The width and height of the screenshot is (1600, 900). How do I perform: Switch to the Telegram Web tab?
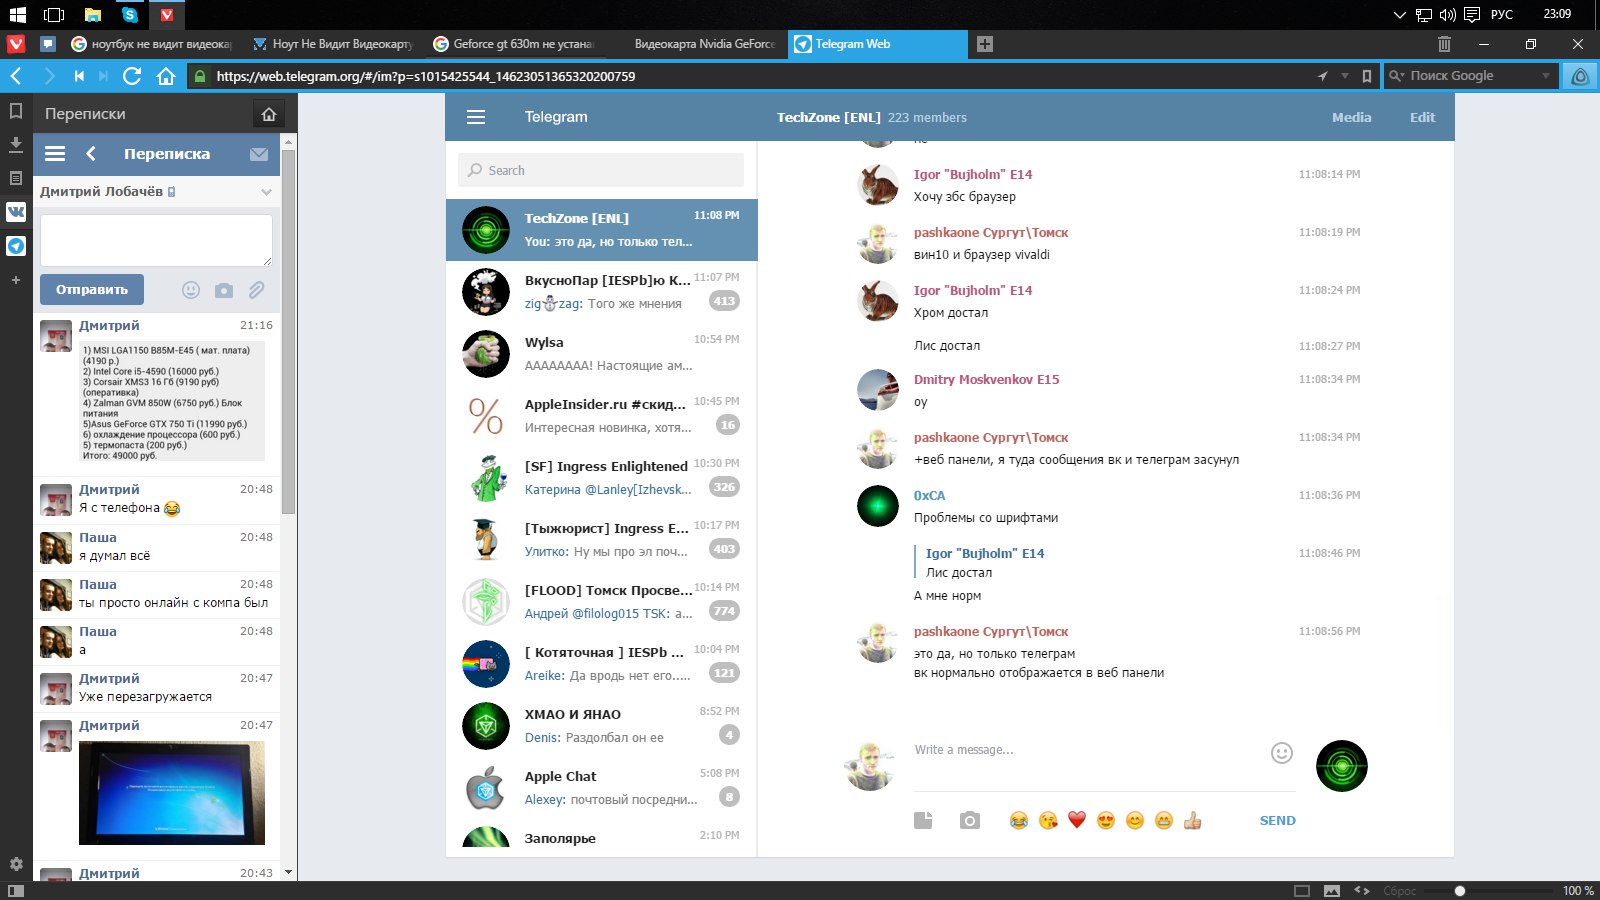tap(878, 44)
